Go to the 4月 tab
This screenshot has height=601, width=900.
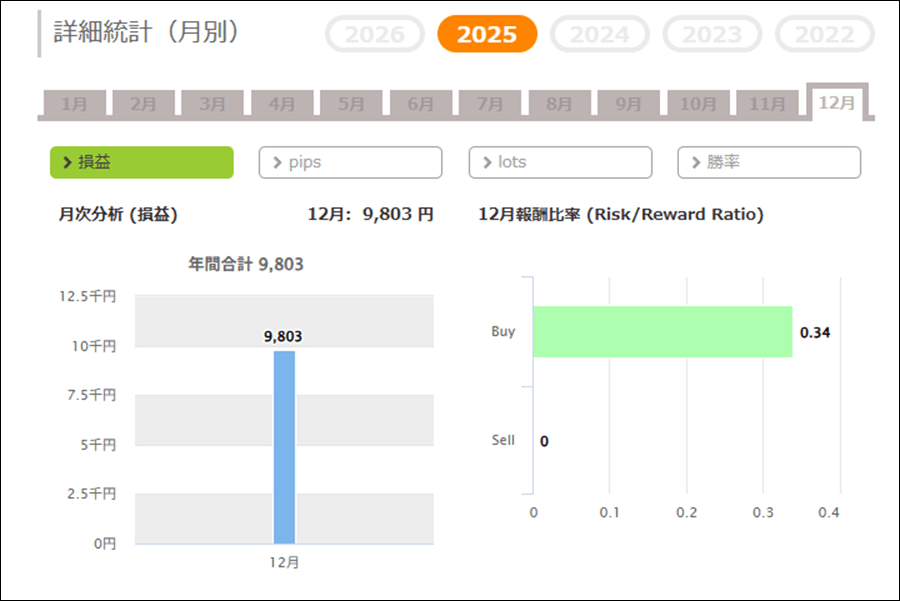tap(282, 104)
